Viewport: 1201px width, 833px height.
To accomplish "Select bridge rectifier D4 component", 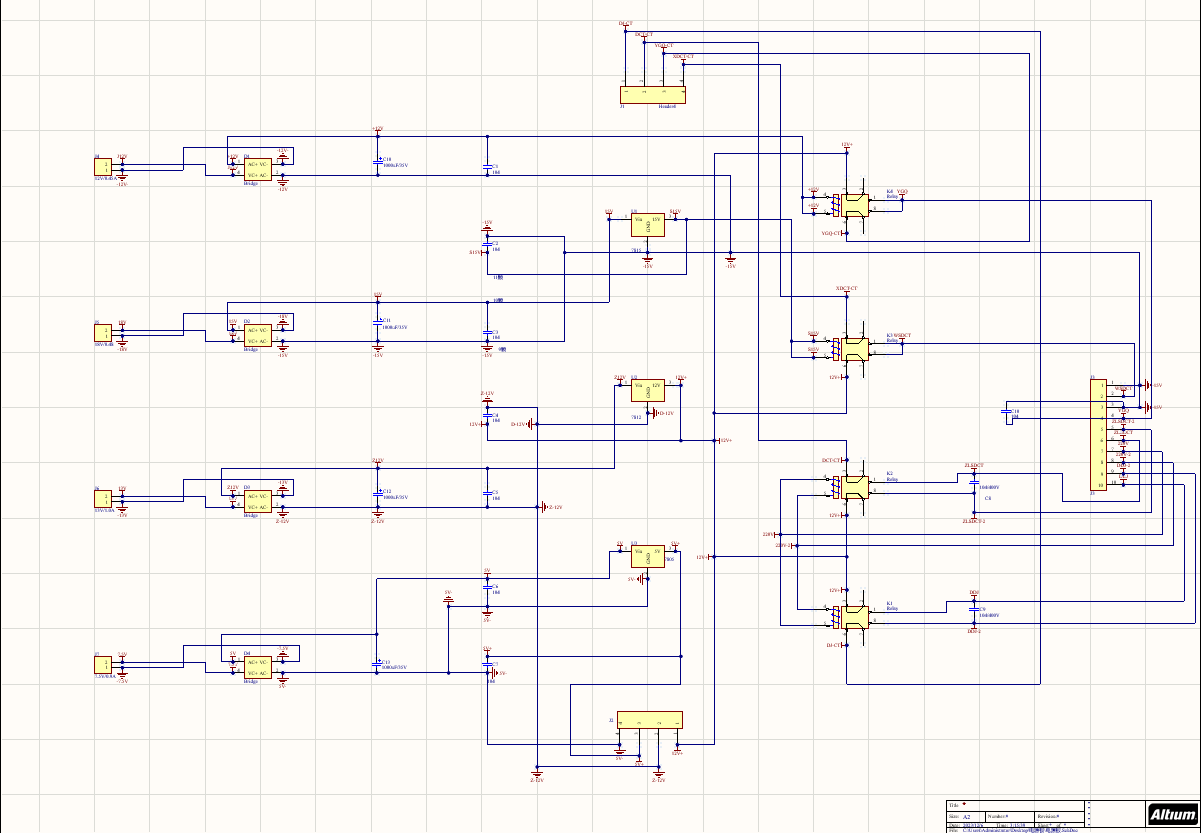I will [257, 668].
